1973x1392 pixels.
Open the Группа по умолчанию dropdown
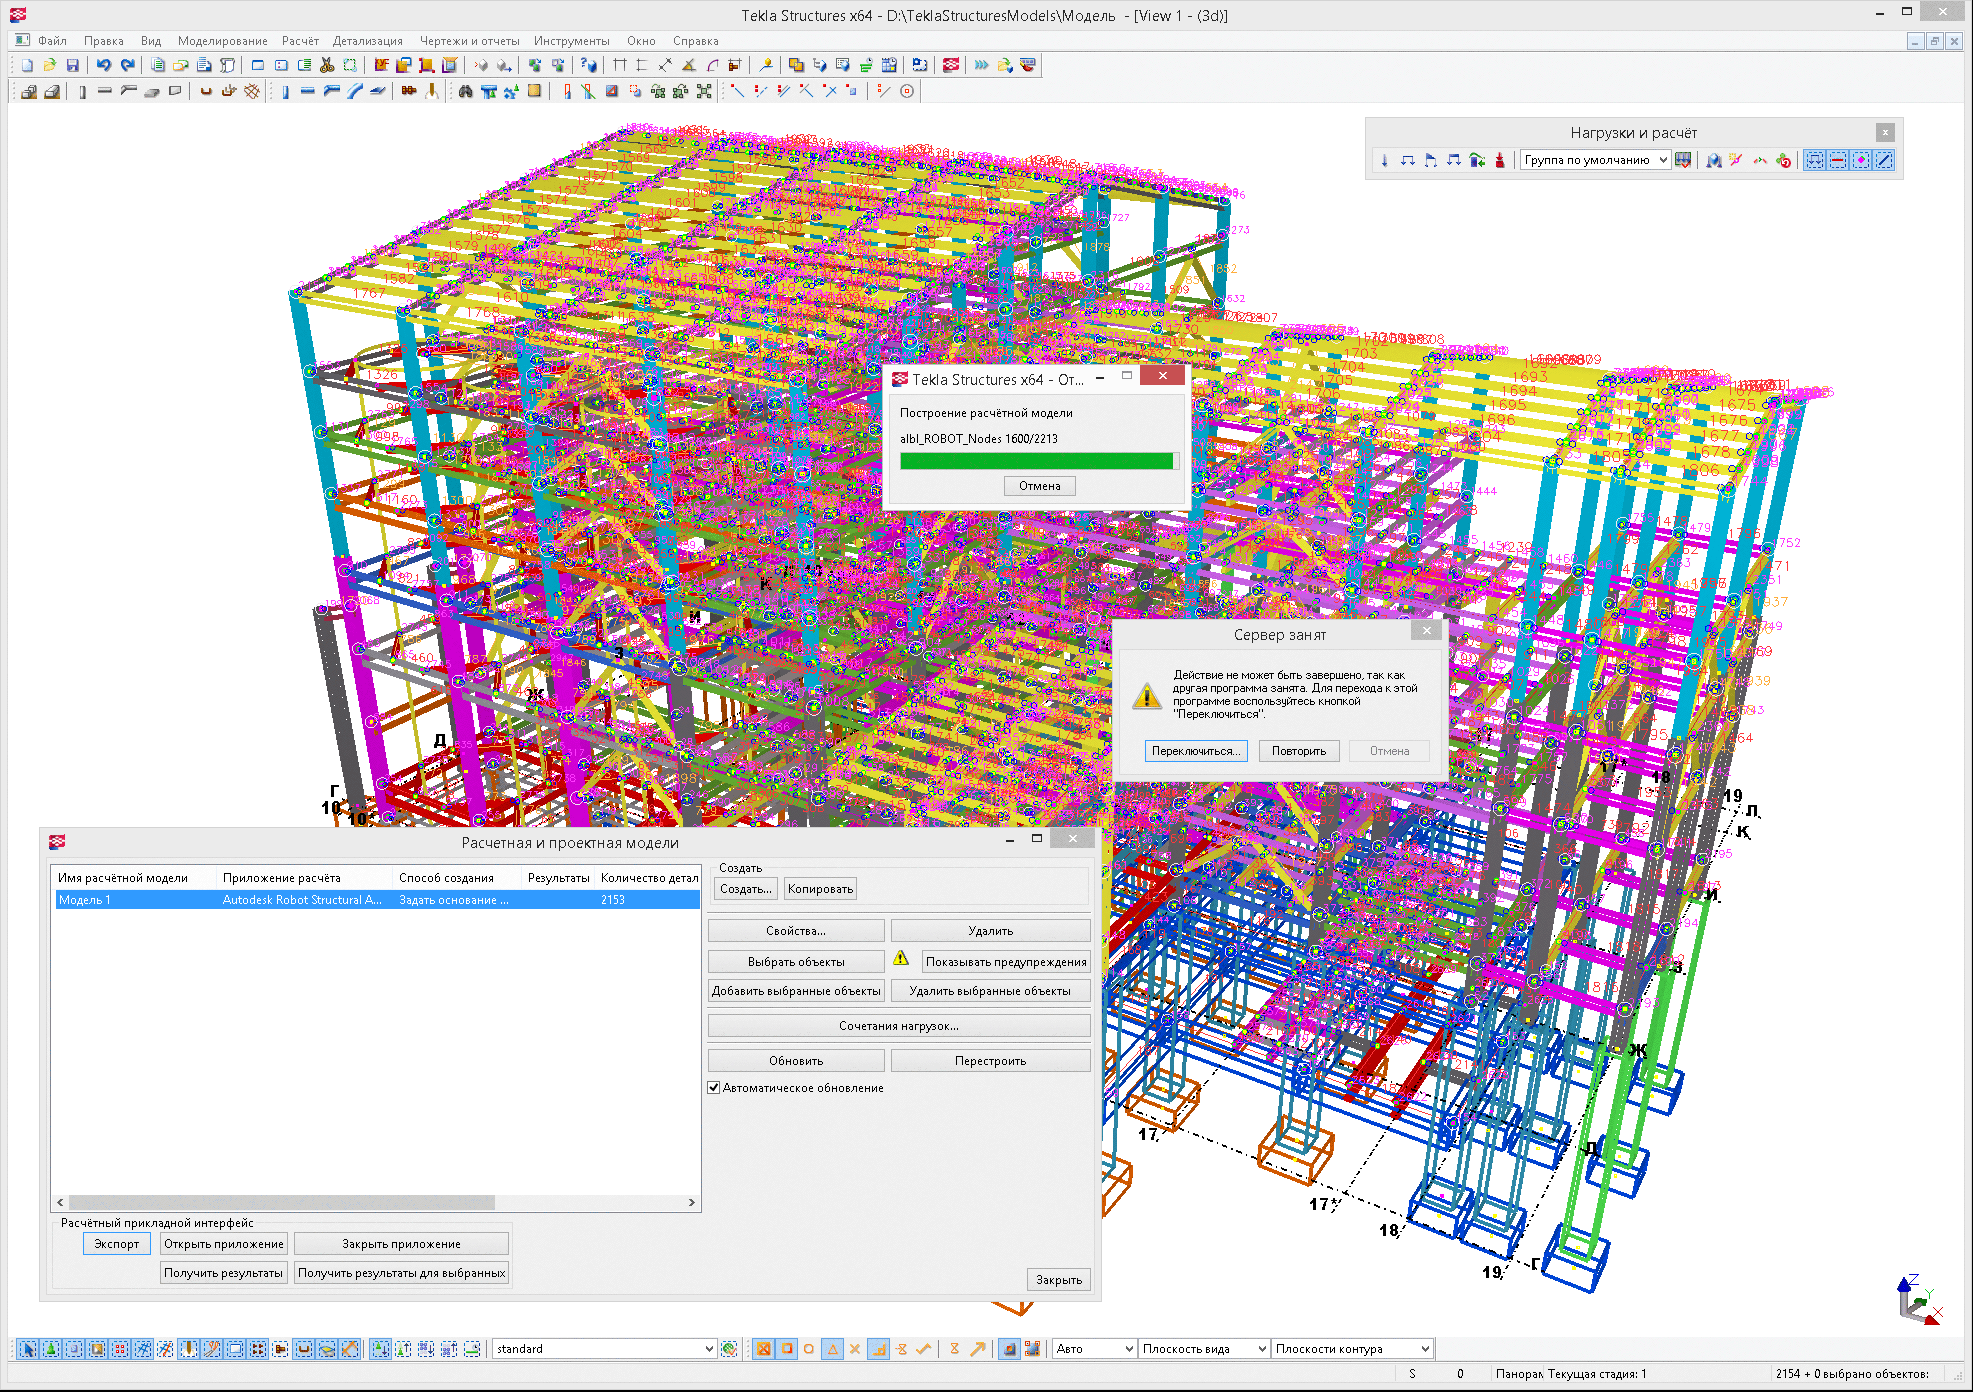[x=1595, y=160]
